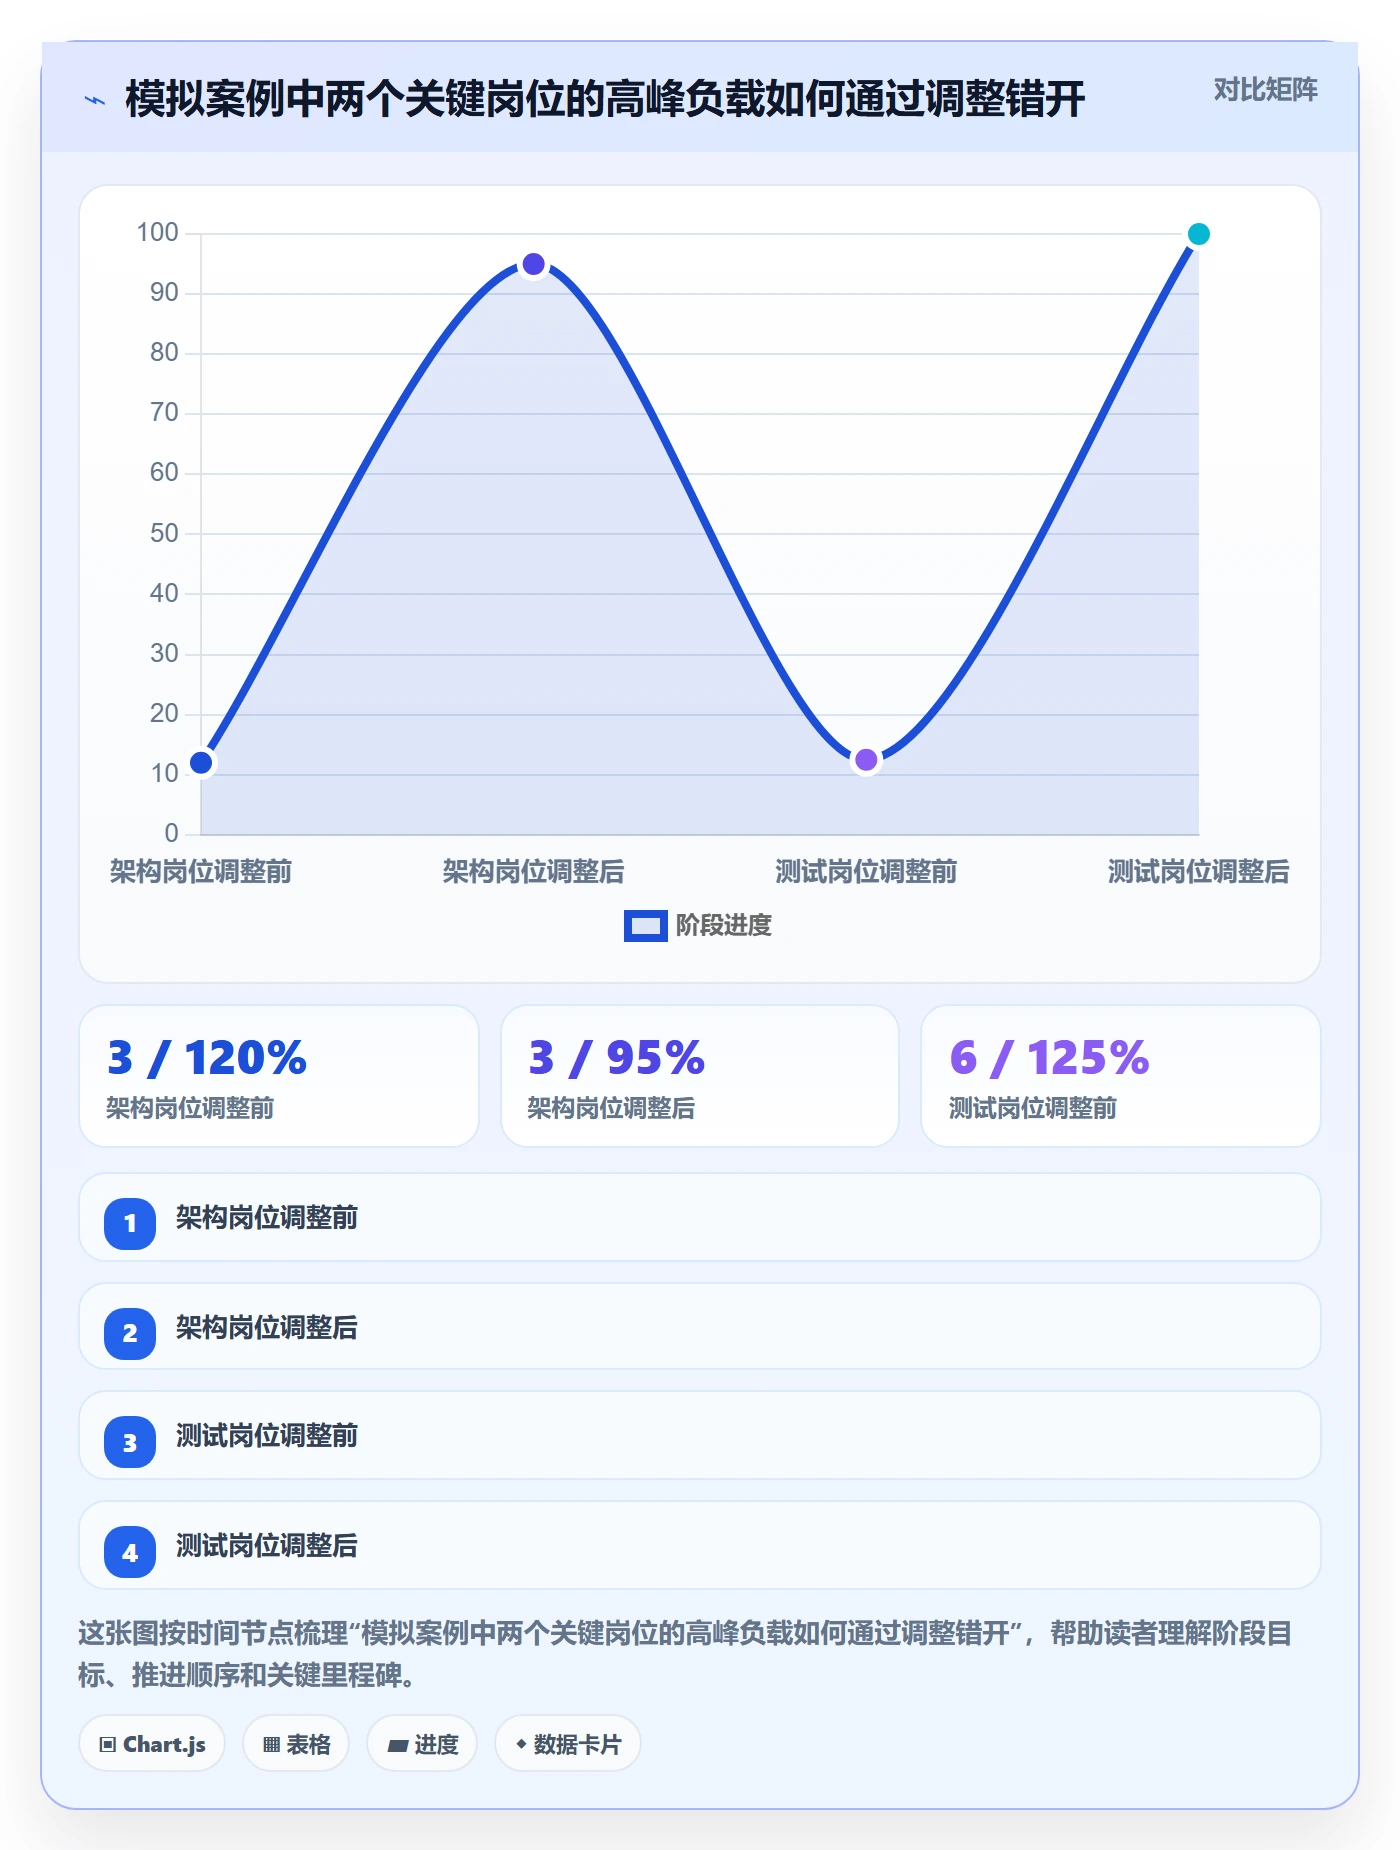Click the chart title 模拟案例中两个关键岗位 heading
This screenshot has height=1850, width=1400.
[x=605, y=99]
